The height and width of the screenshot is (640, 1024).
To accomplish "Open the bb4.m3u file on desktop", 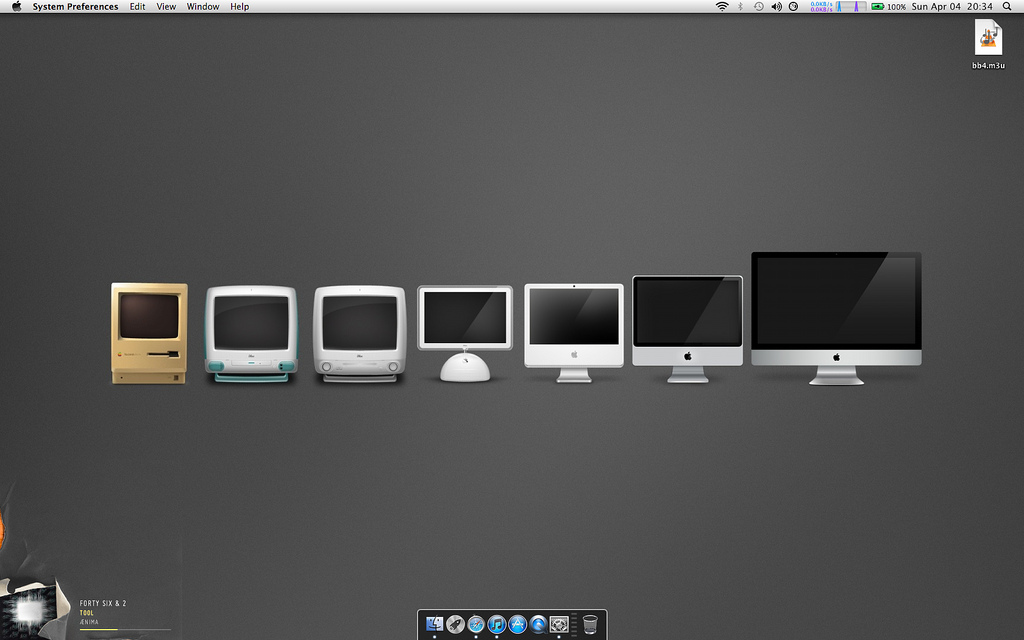I will click(x=988, y=43).
